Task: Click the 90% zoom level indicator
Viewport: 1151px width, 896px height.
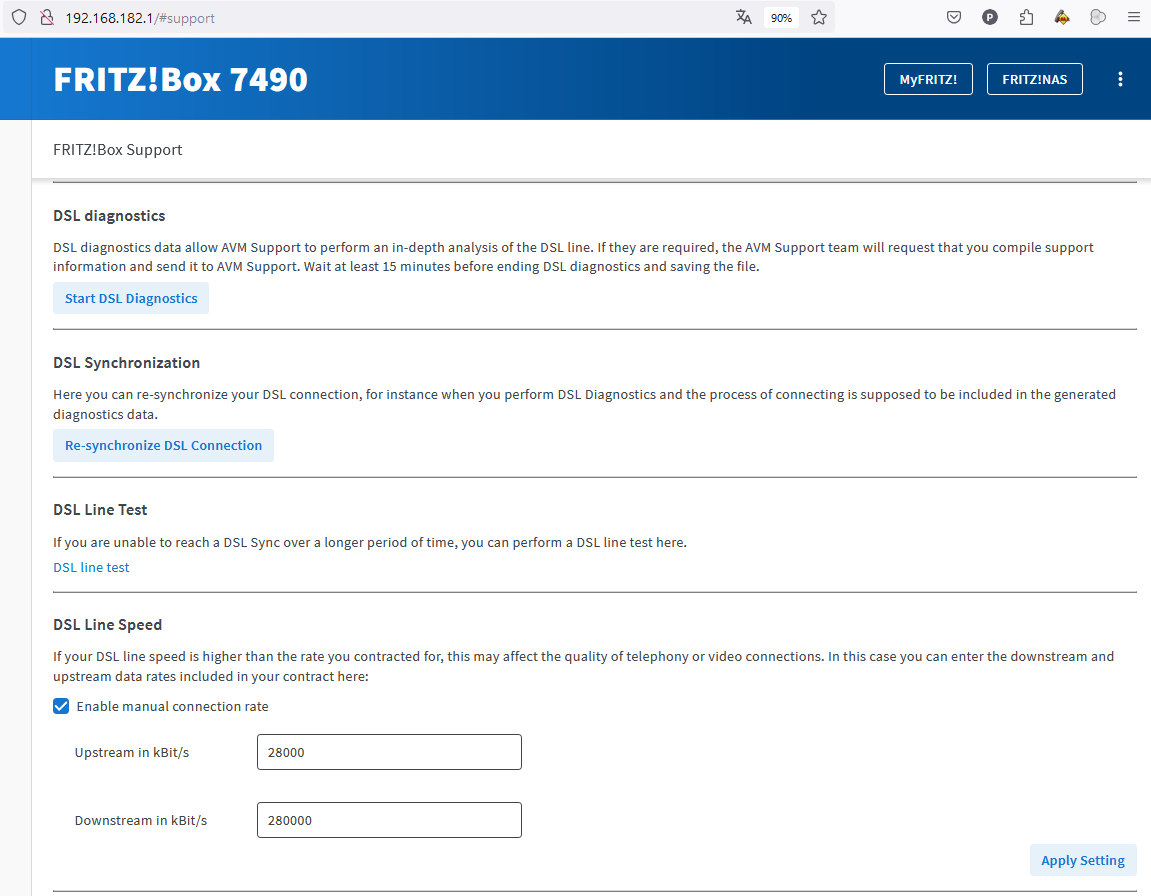Action: (x=781, y=17)
